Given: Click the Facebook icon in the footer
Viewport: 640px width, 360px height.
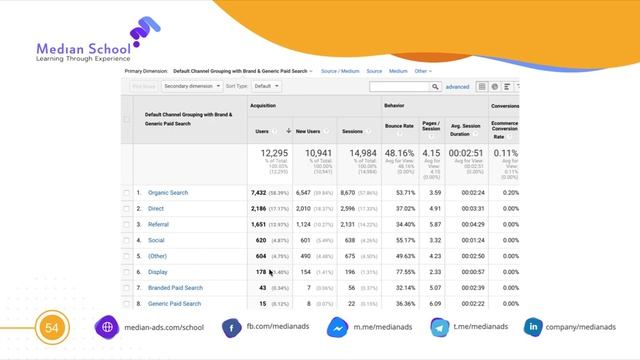Looking at the screenshot, I should pos(231,328).
